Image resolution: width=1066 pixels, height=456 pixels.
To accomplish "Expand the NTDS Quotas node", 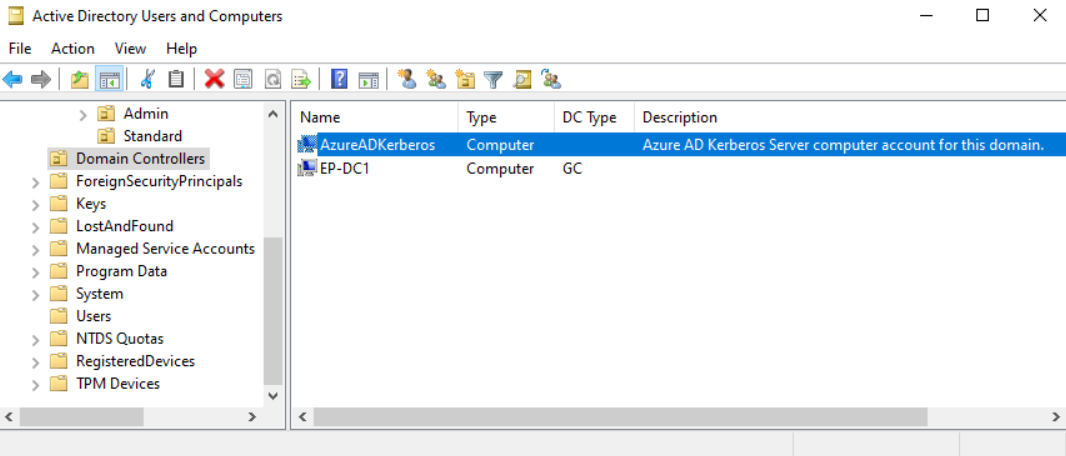I will 35,338.
